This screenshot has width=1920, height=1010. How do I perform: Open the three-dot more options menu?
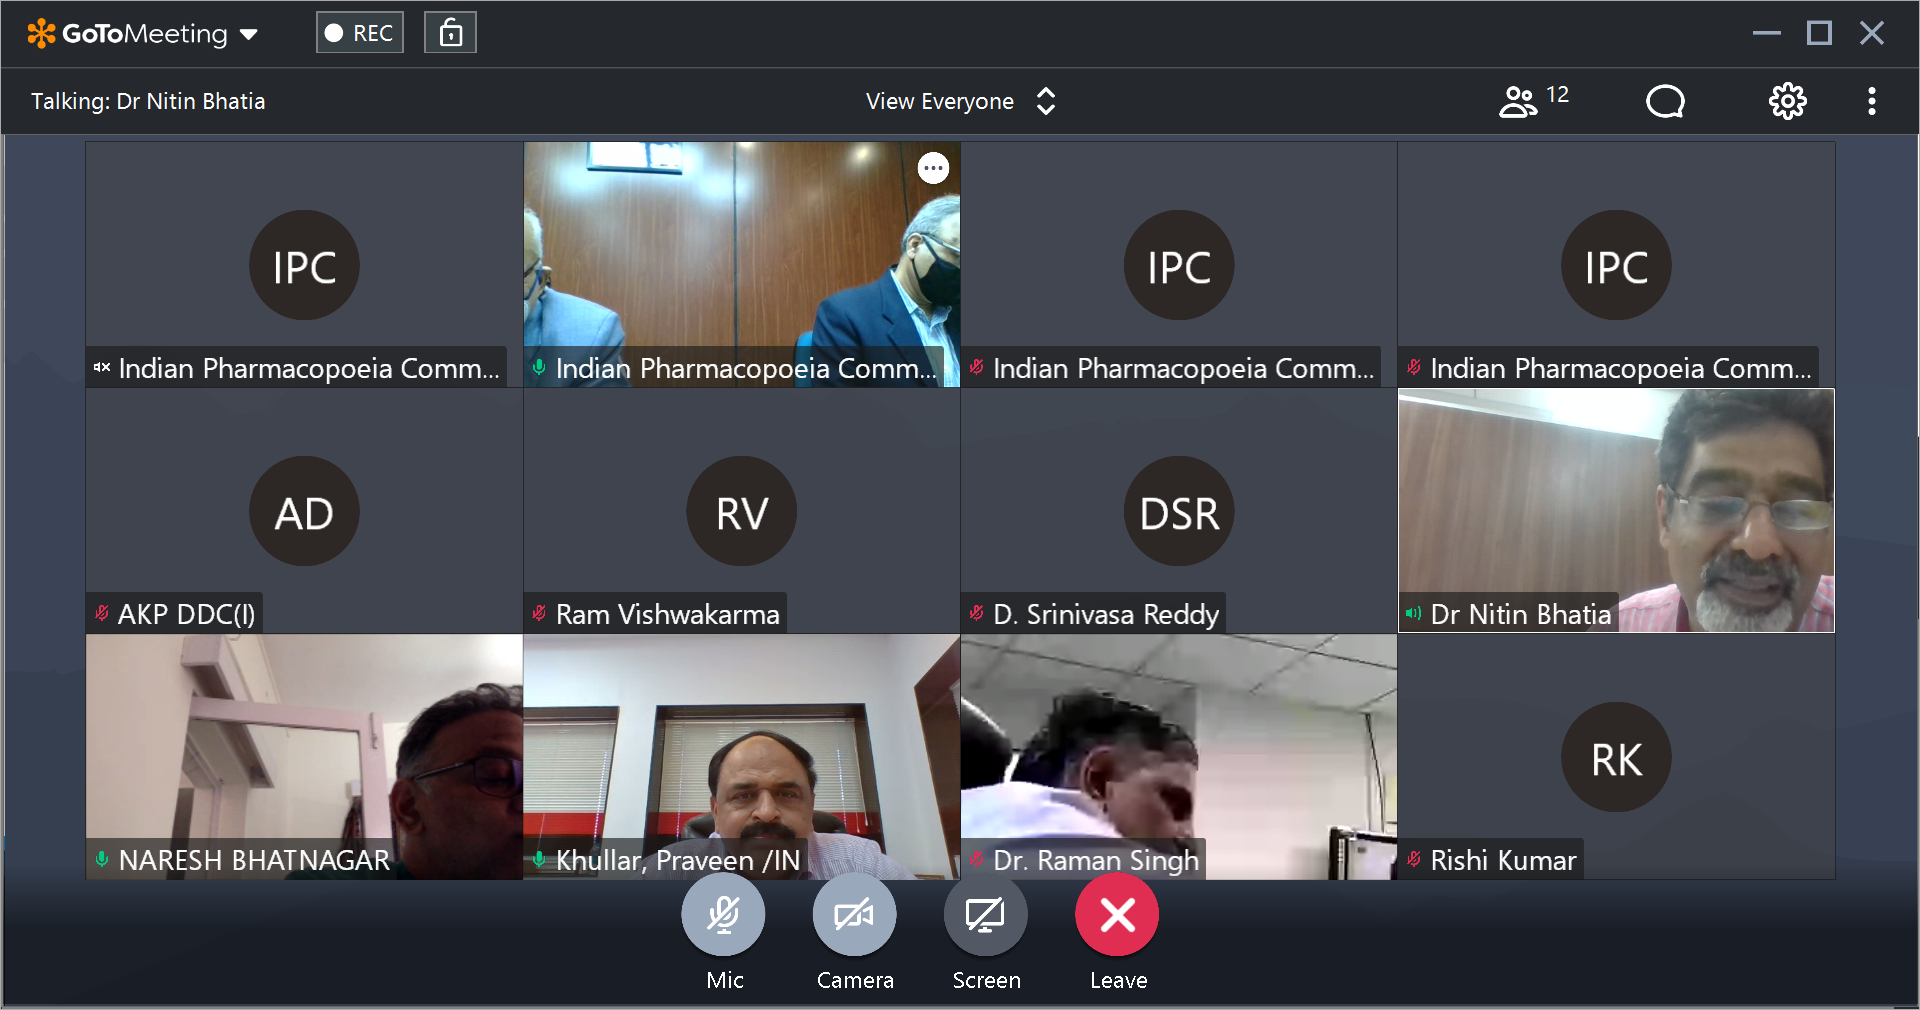click(1871, 101)
